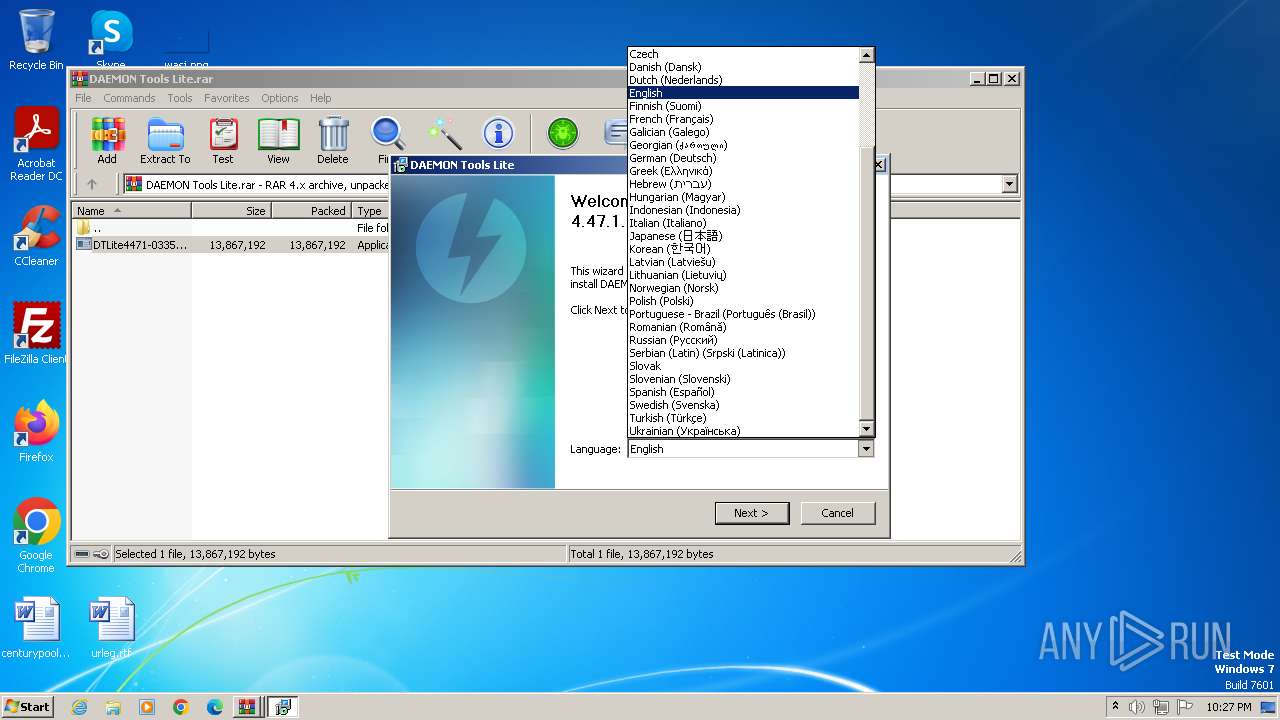Image resolution: width=1280 pixels, height=720 pixels.
Task: Select the CCleaner desktop icon
Action: coord(36,236)
